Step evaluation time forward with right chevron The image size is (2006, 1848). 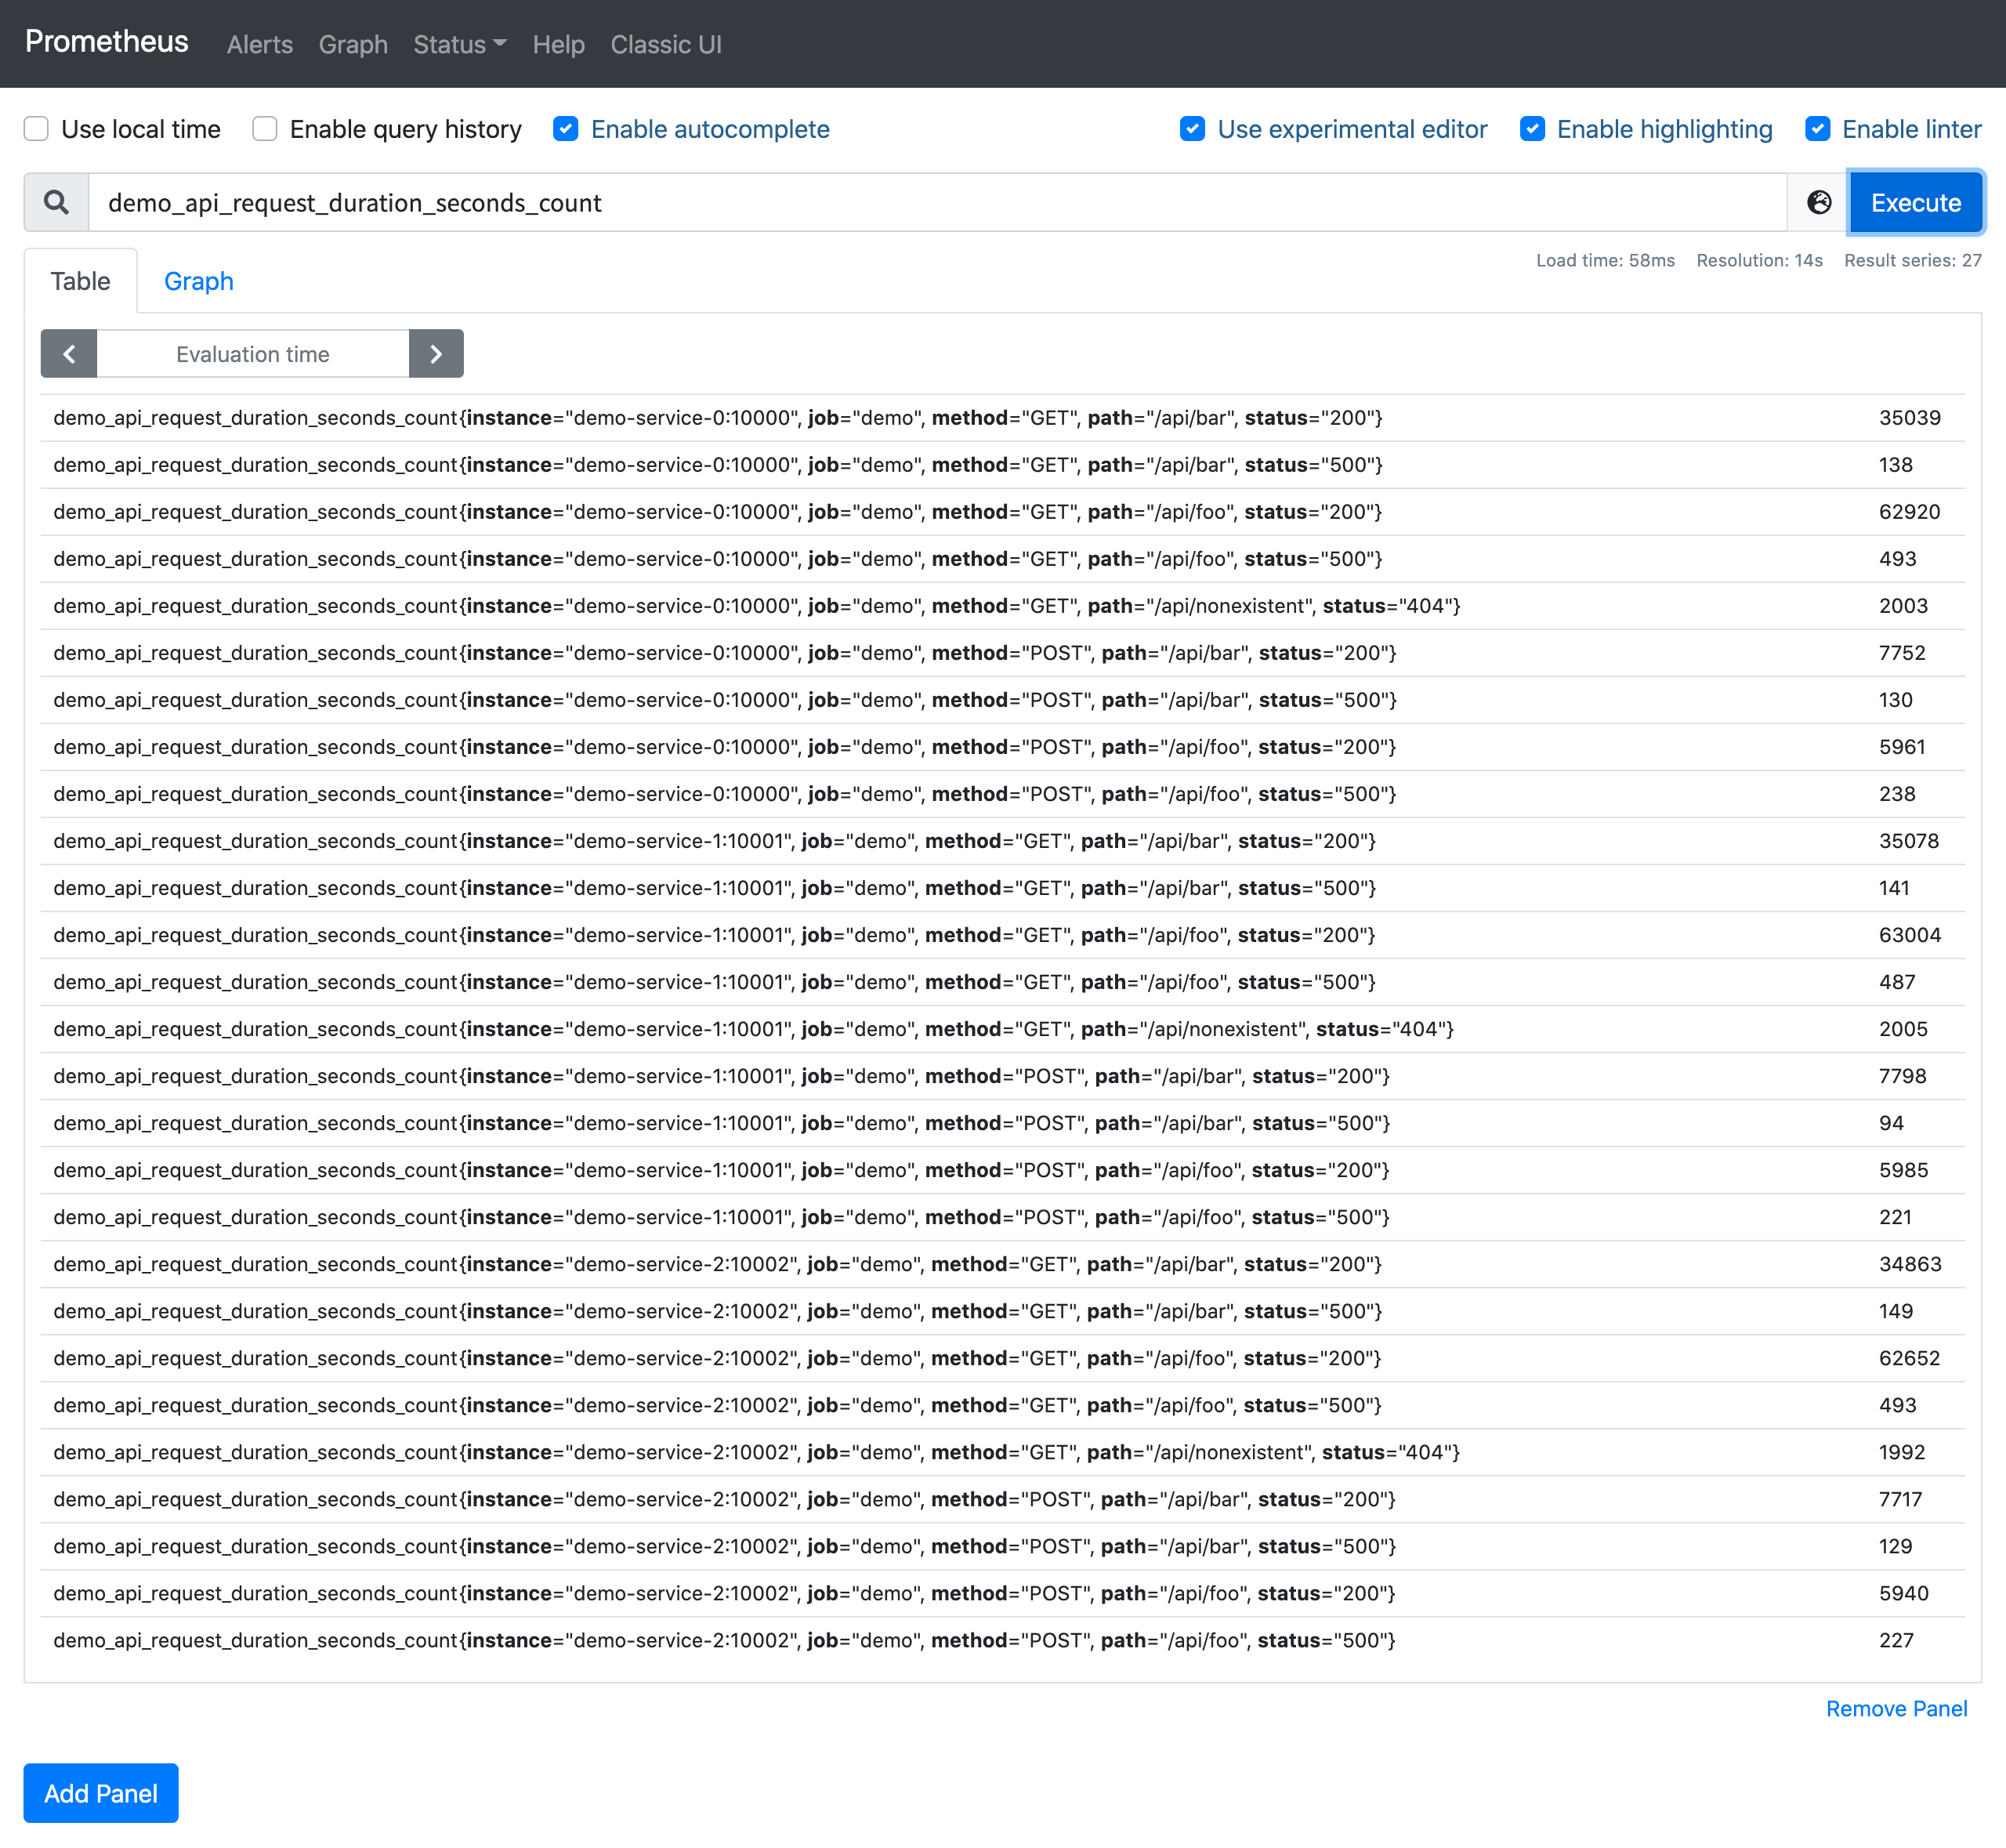click(x=436, y=354)
